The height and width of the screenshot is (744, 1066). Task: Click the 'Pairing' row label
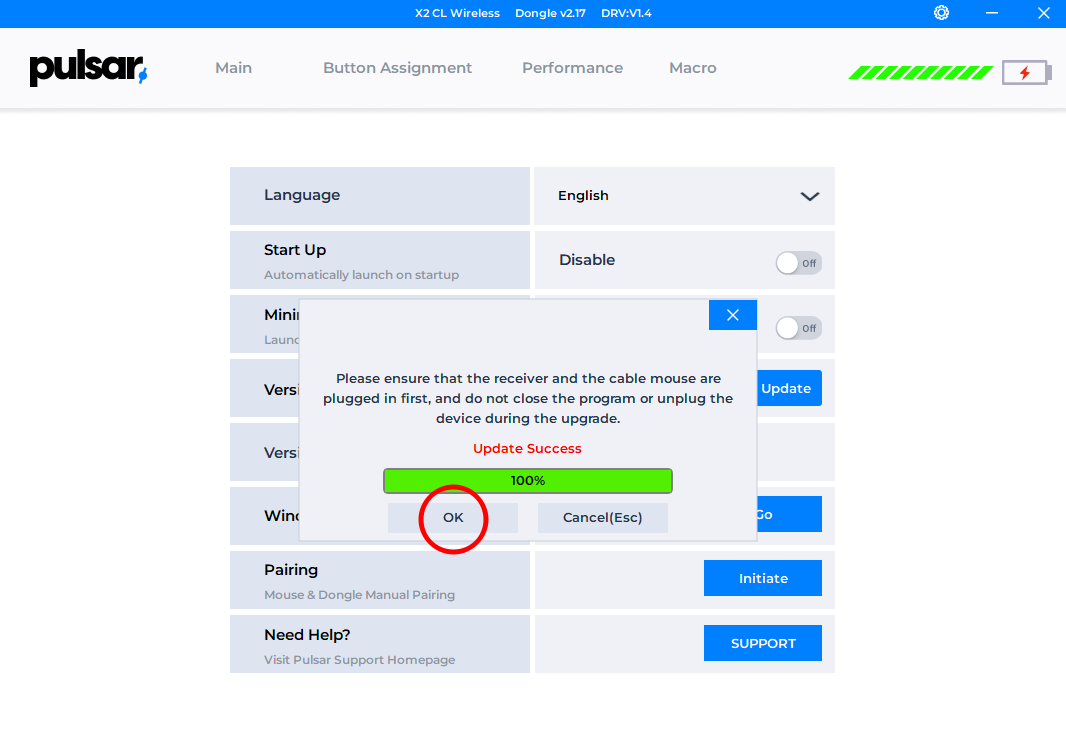[291, 570]
